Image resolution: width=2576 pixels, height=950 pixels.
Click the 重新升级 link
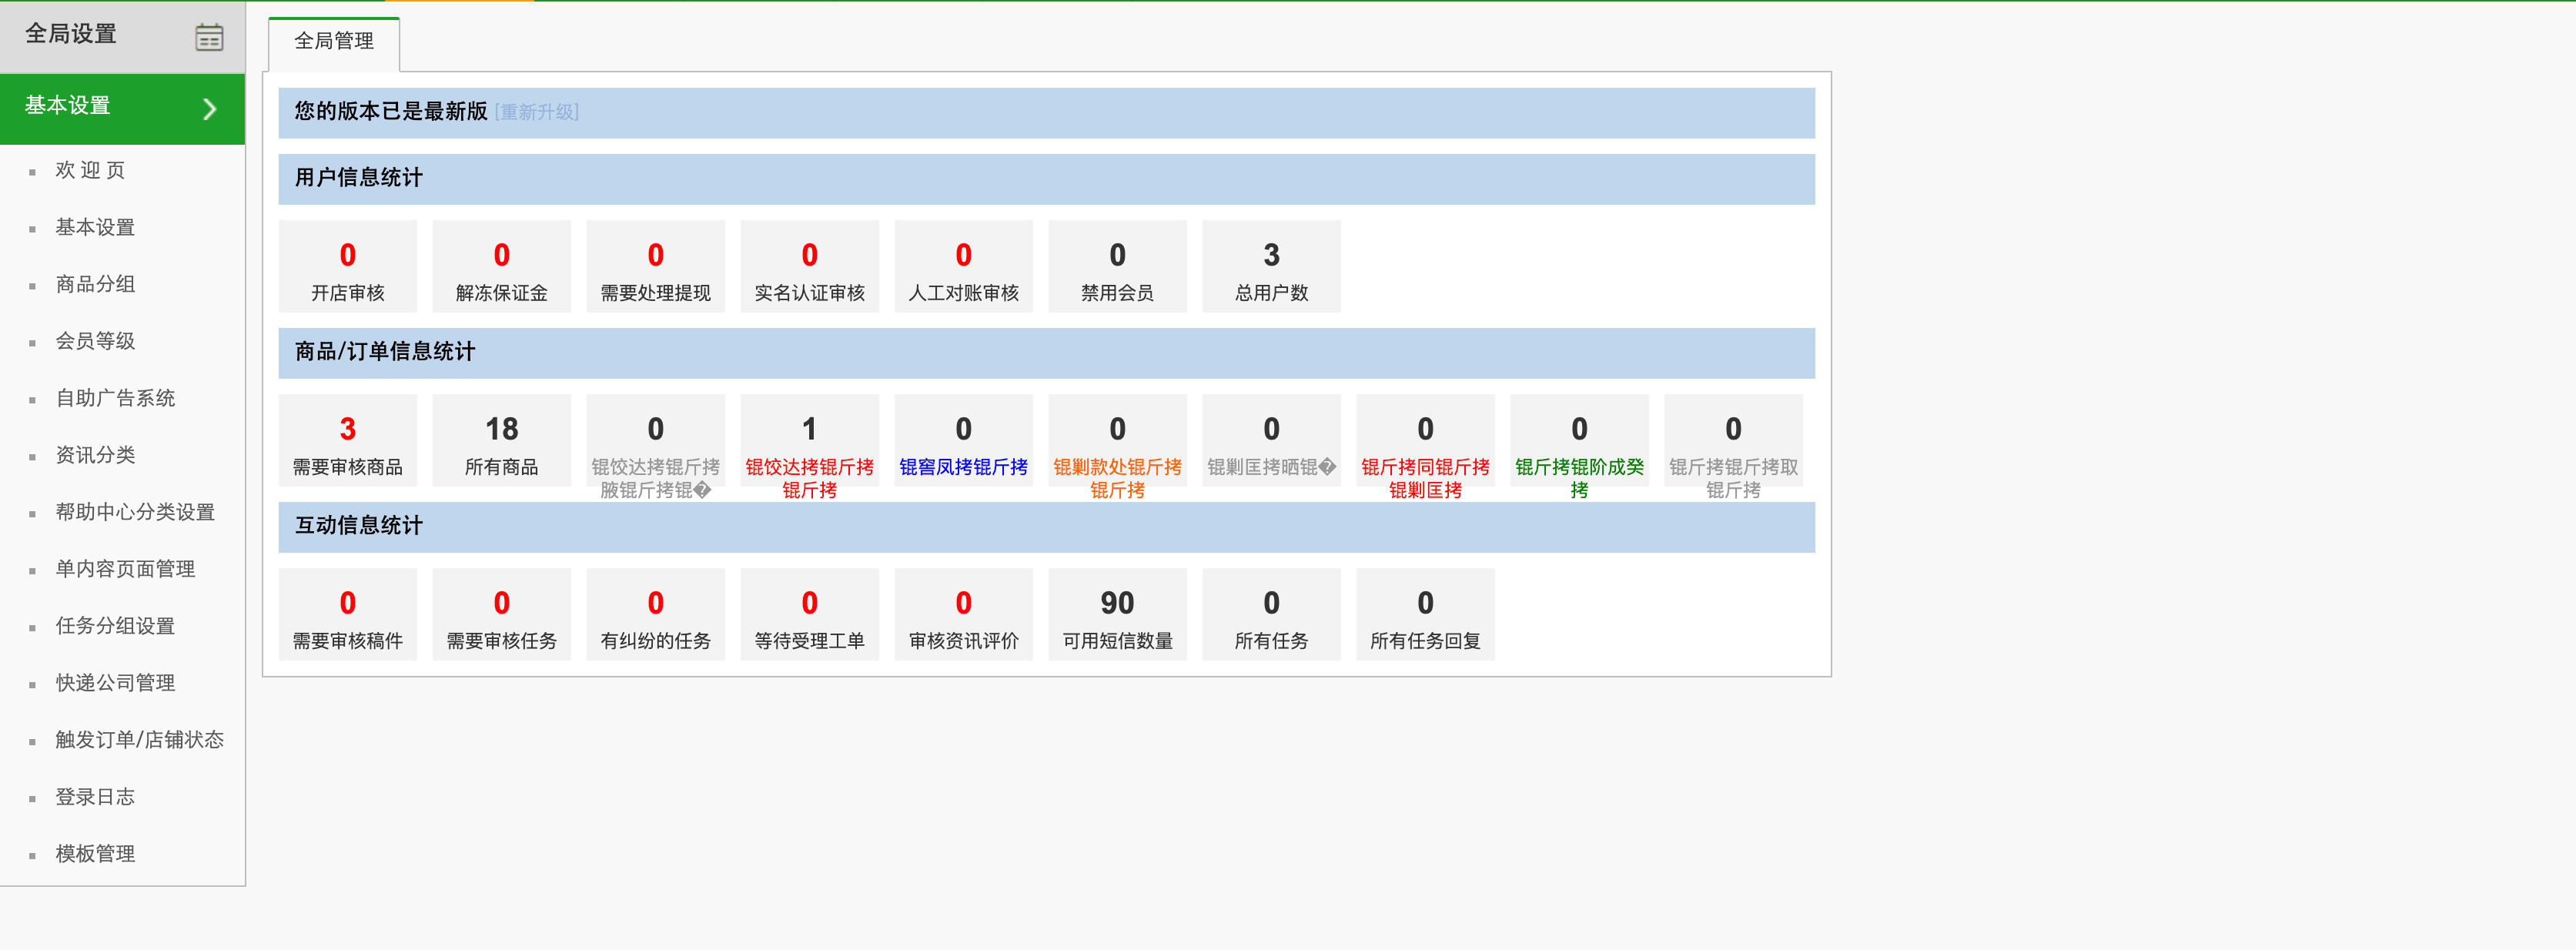click(x=537, y=112)
